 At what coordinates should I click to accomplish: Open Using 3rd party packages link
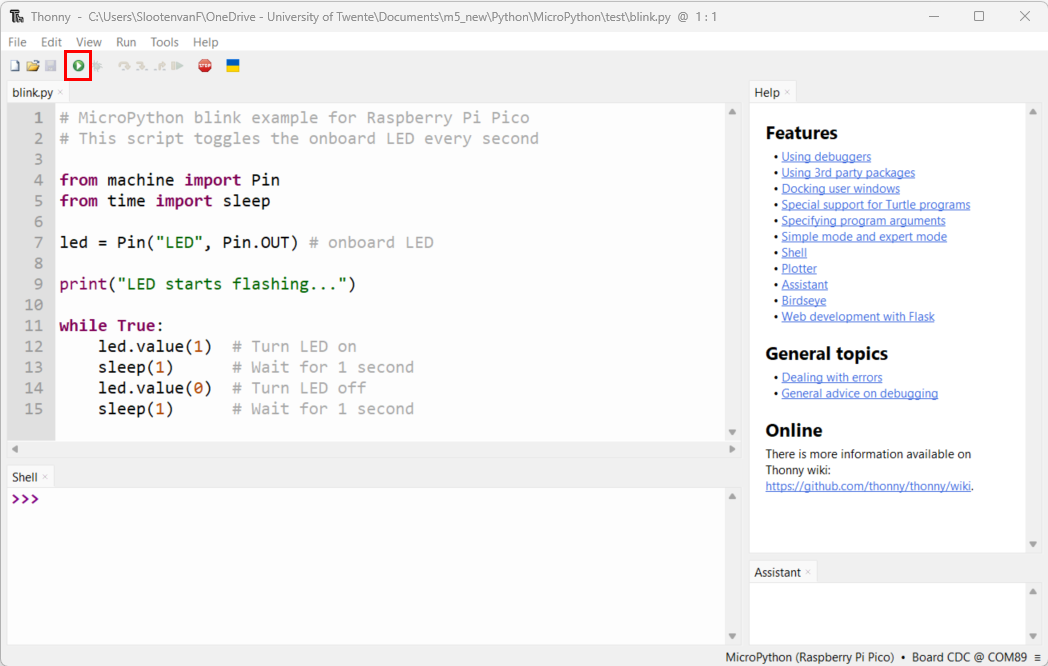click(x=848, y=173)
